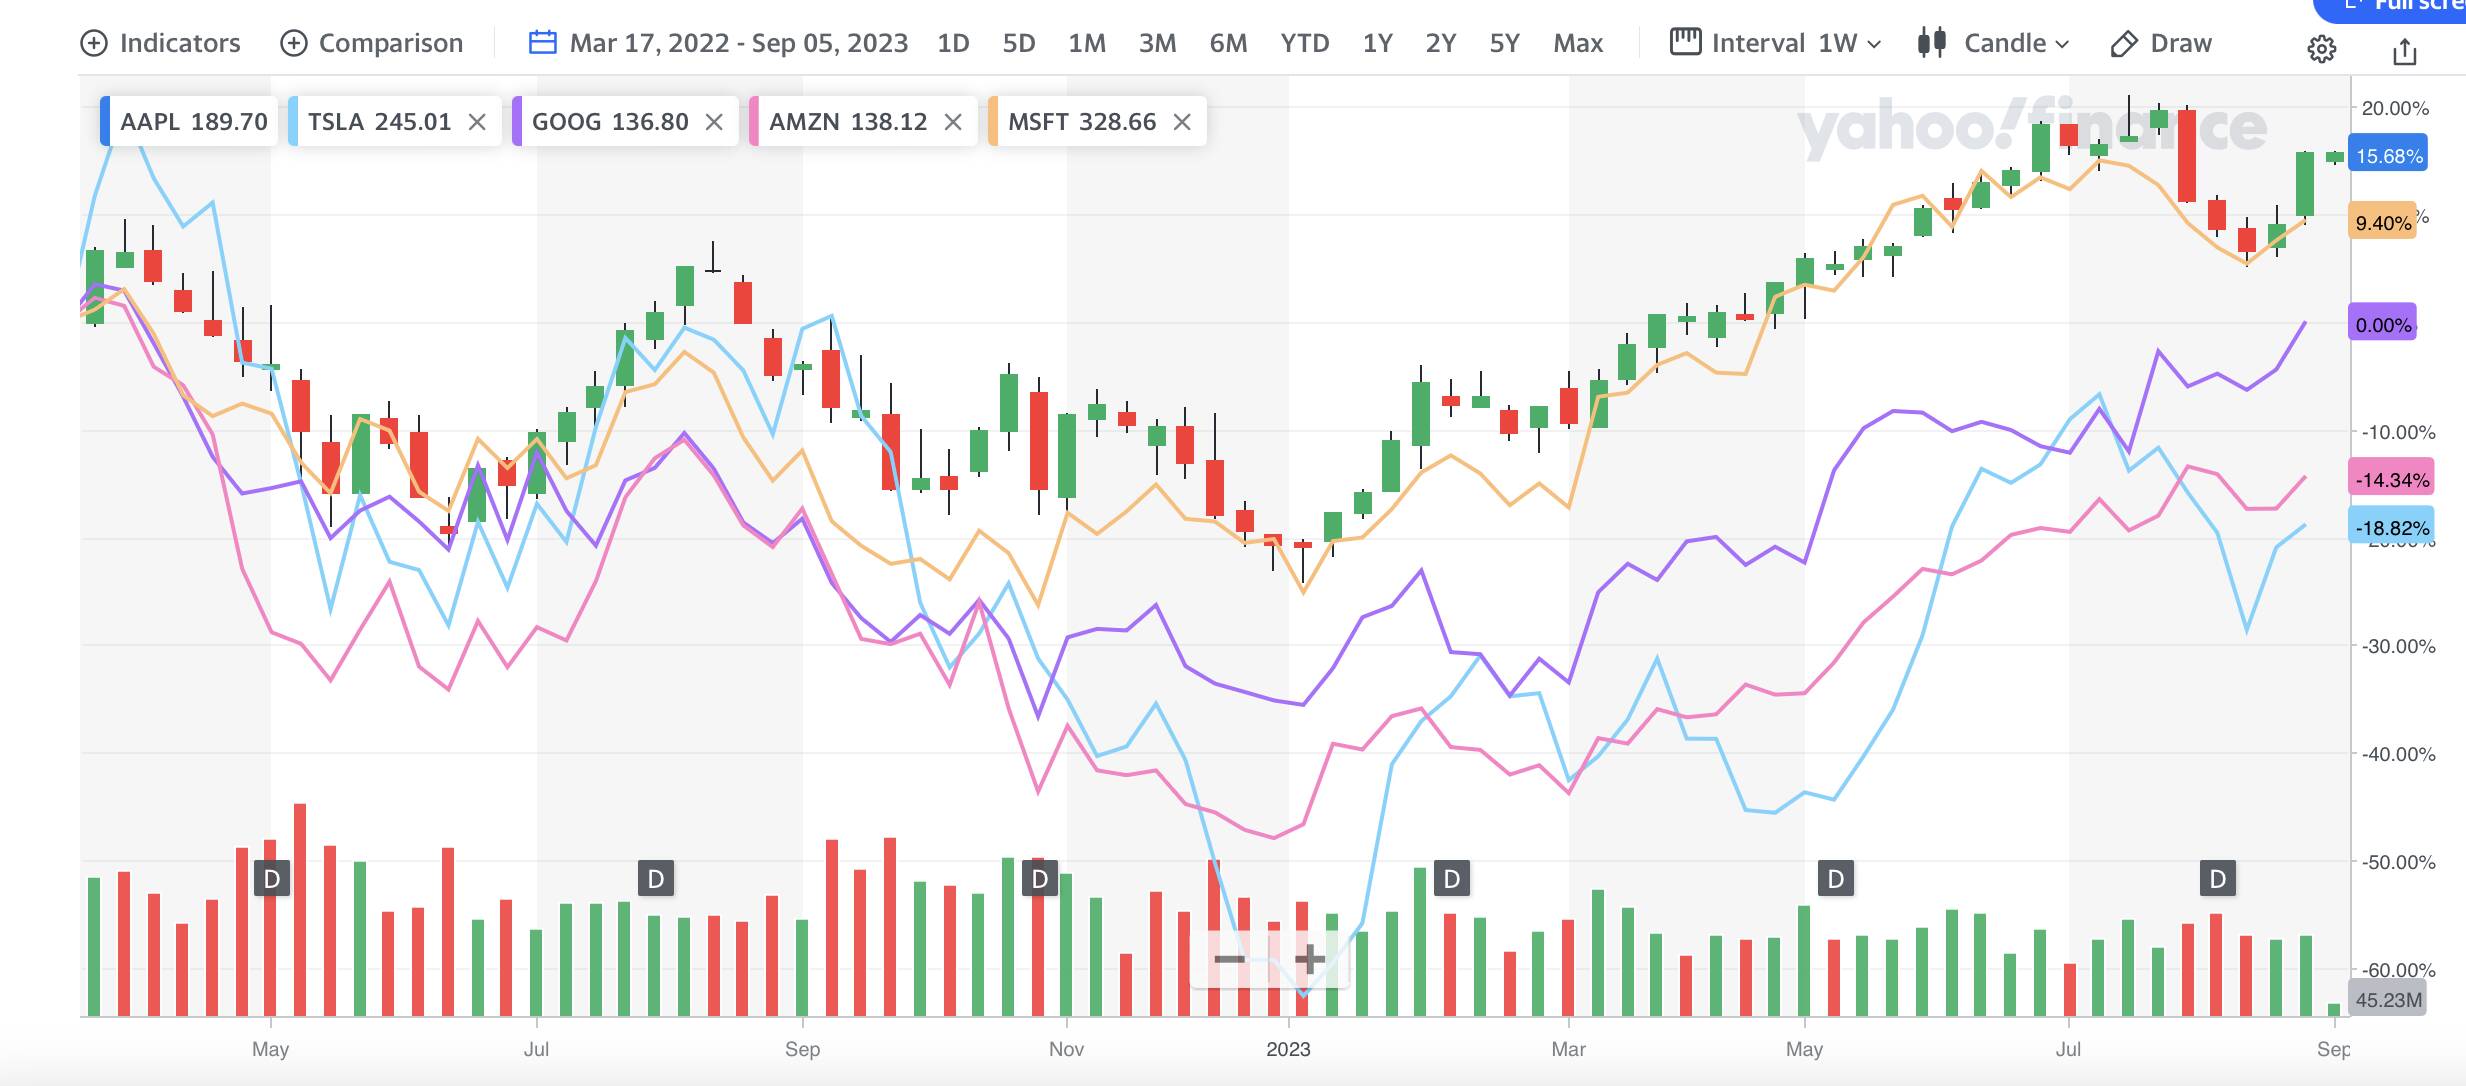Click the GOOG 136.80 legend label
The image size is (2466, 1086).
(x=610, y=122)
